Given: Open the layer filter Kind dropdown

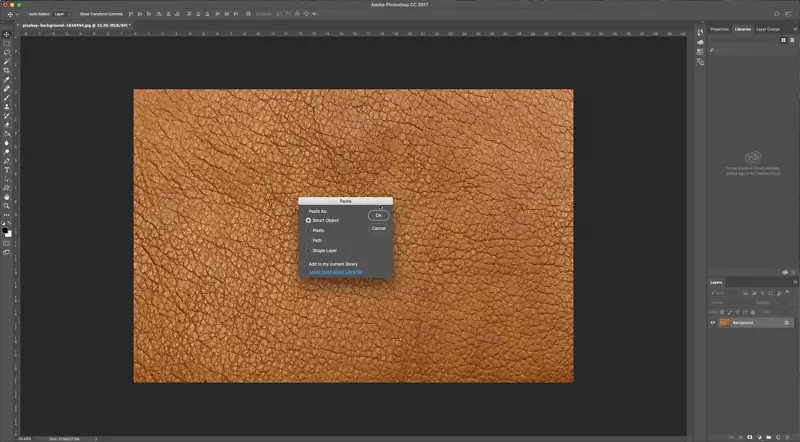Looking at the screenshot, I should (x=723, y=293).
